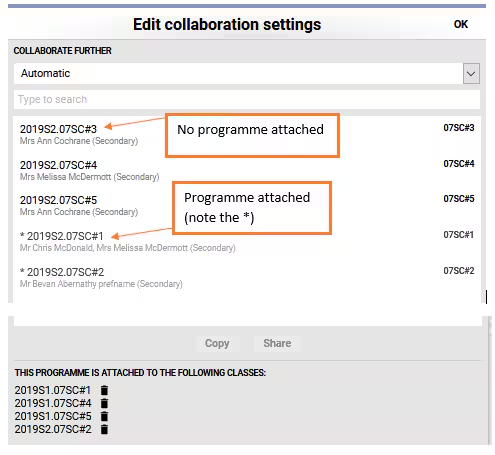Expand the Collaborate Further dropdown arrow
495x455 pixels.
(471, 73)
